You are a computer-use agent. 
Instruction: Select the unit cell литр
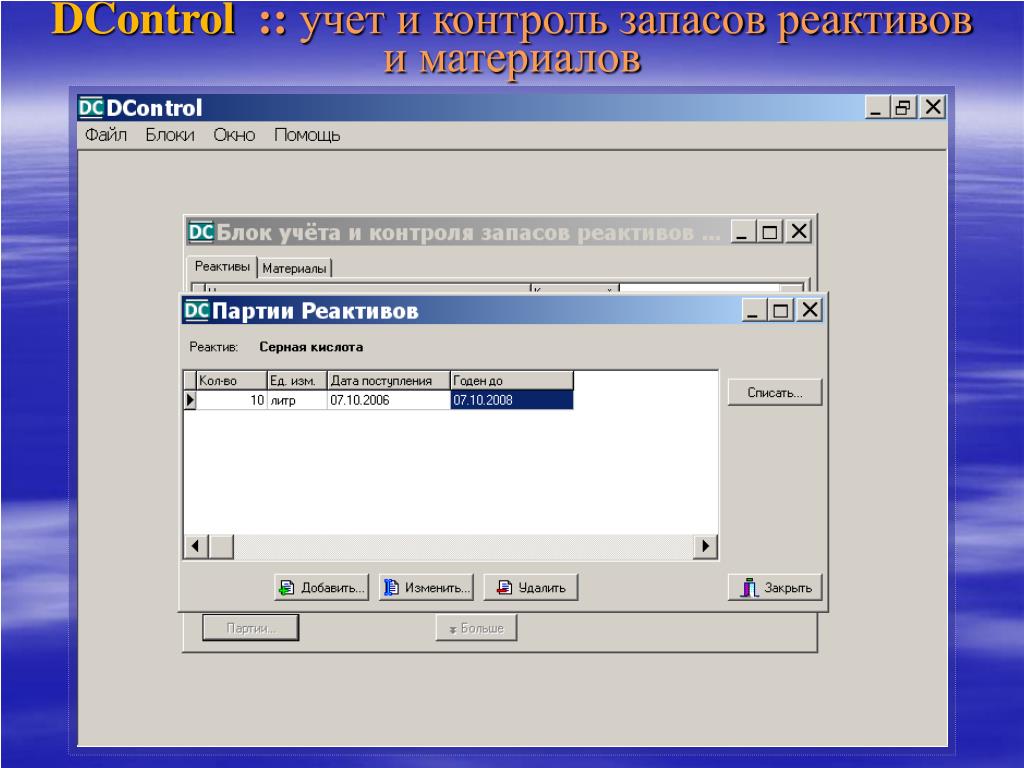pyautogui.click(x=297, y=400)
